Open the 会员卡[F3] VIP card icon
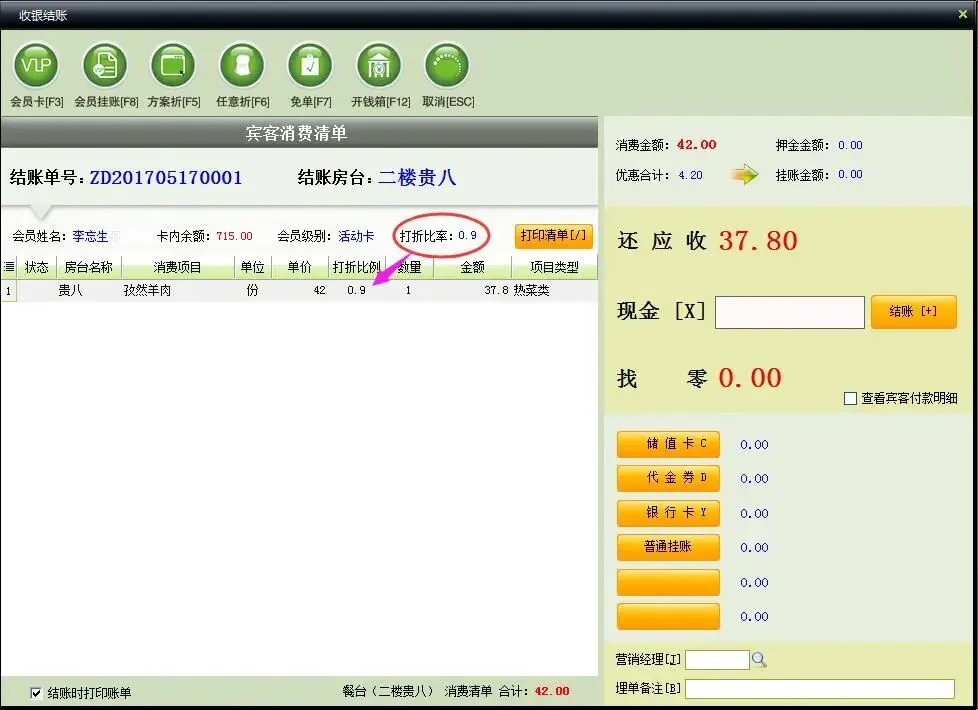Image resolution: width=978 pixels, height=710 pixels. 36,66
